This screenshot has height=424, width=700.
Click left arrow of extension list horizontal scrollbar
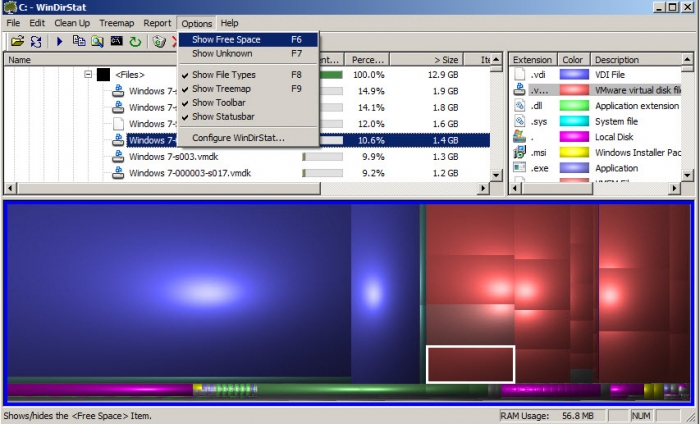(x=515, y=188)
